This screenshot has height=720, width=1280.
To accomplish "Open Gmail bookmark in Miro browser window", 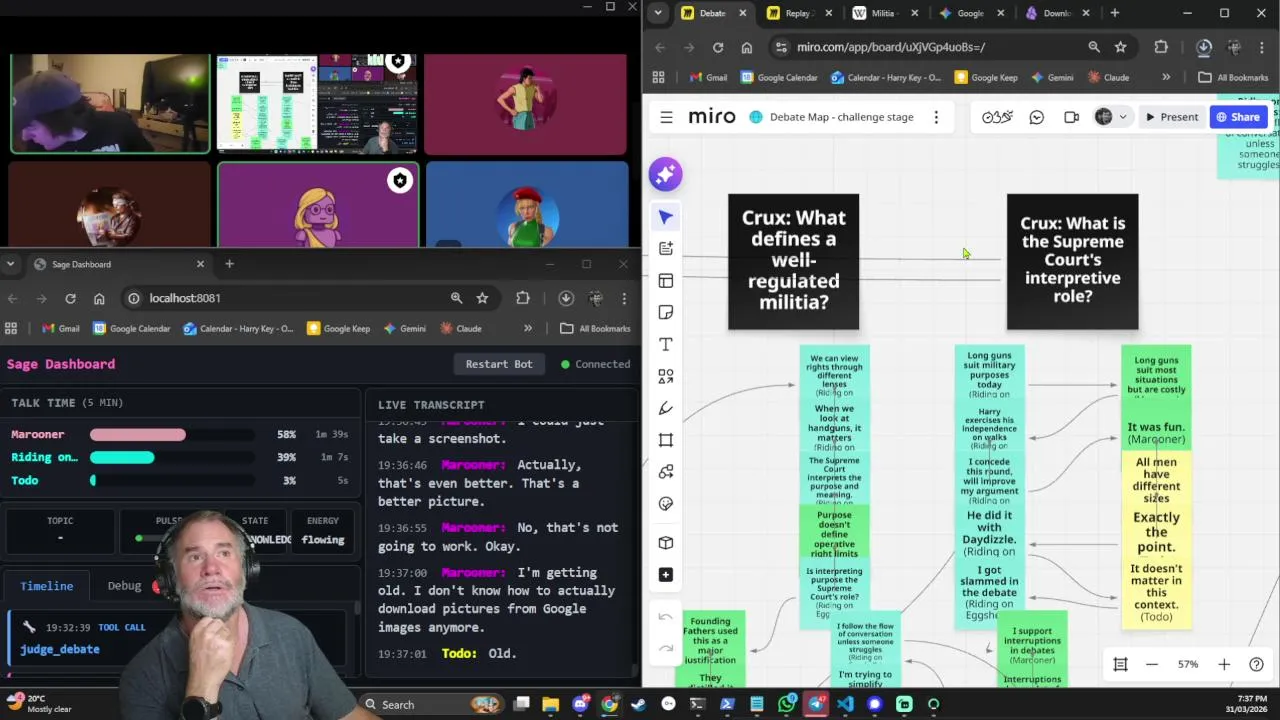I will [708, 77].
